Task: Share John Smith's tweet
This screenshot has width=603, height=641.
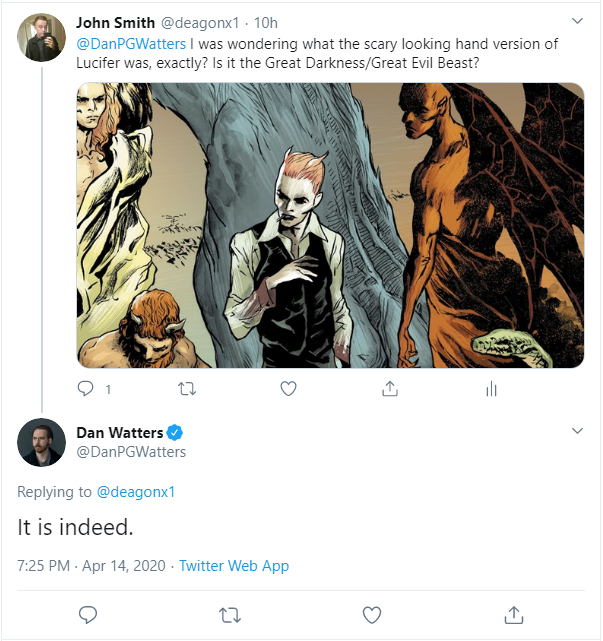Action: click(x=390, y=388)
